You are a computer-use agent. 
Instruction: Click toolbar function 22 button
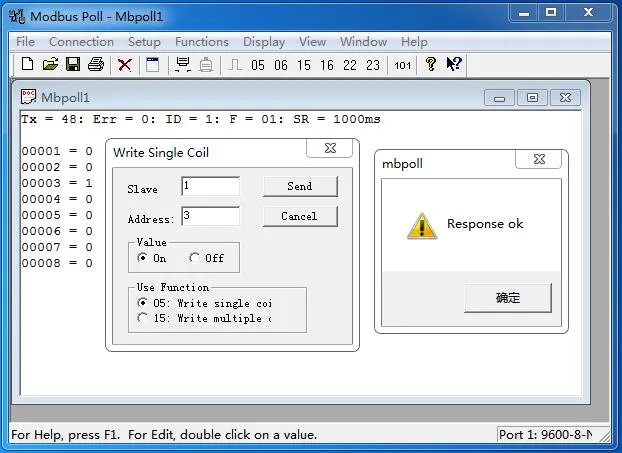350,65
